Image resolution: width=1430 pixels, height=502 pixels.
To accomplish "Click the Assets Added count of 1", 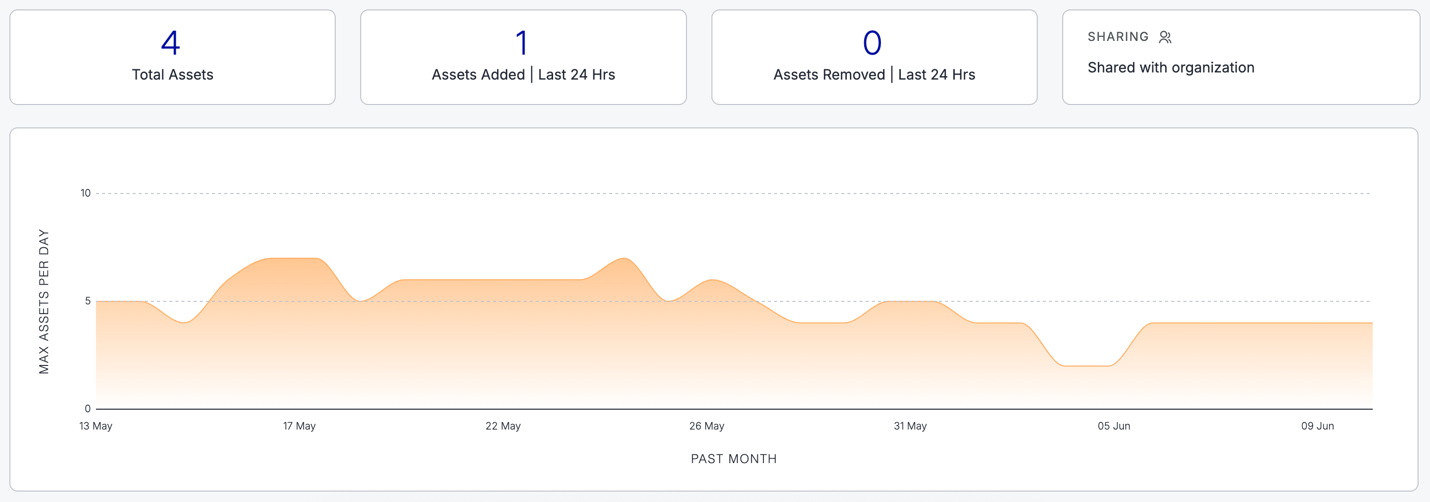I will click(522, 43).
